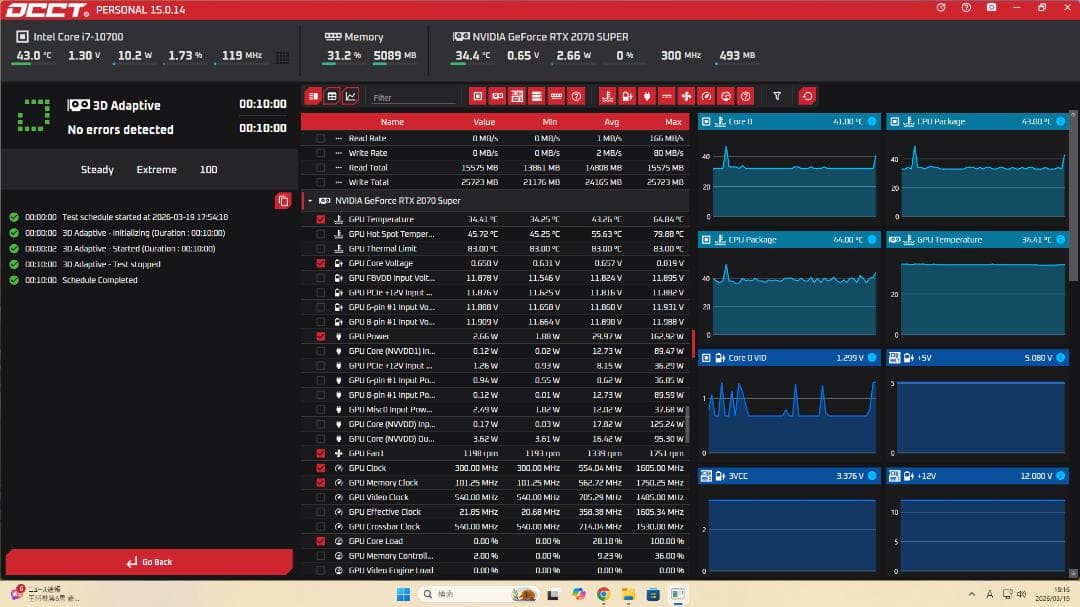This screenshot has height=607, width=1080.
Task: Select the GPU Effective Clock row
Action: click(495, 512)
